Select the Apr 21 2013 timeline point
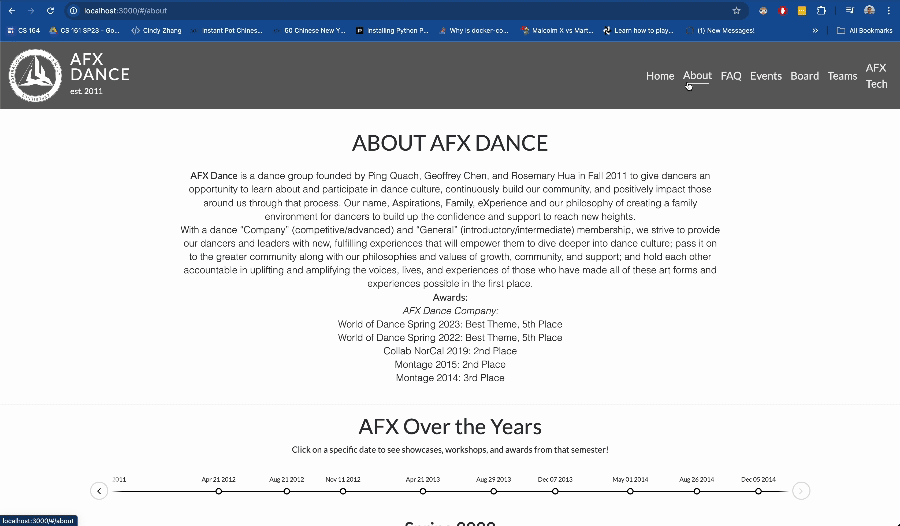Screen dimensions: 900x526 click(x=422, y=491)
